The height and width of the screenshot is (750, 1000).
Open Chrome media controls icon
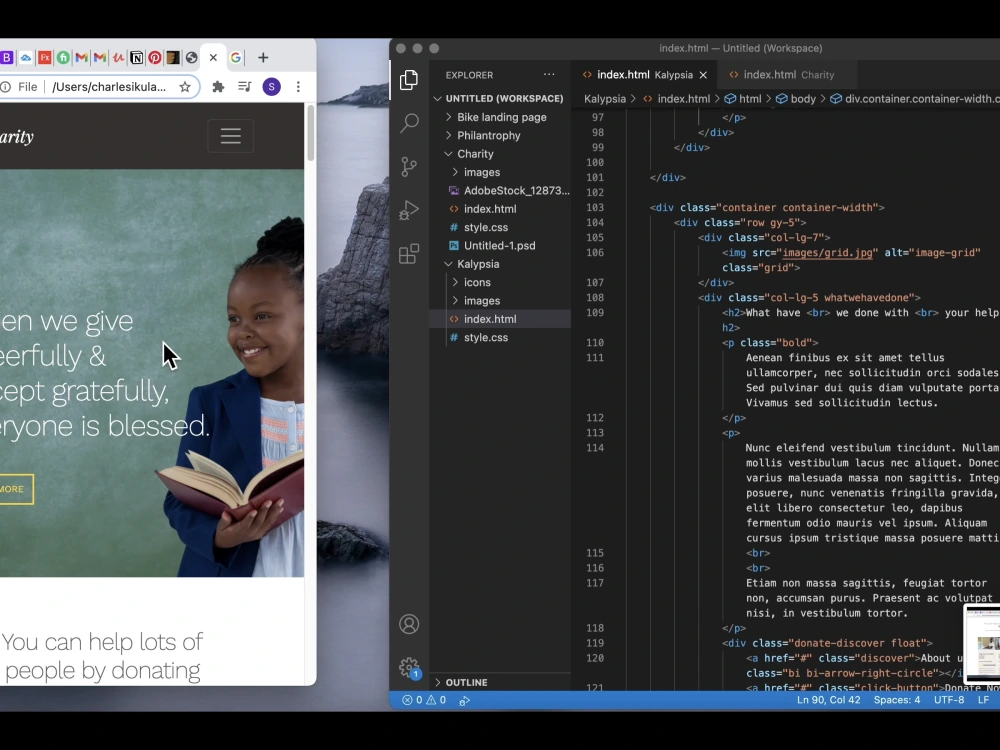point(245,87)
